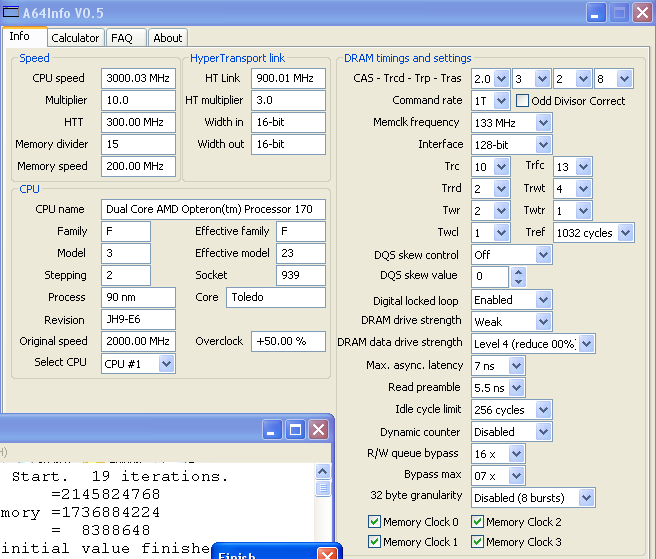Expand the Trrd dropdown
The width and height of the screenshot is (656, 559).
(501, 189)
